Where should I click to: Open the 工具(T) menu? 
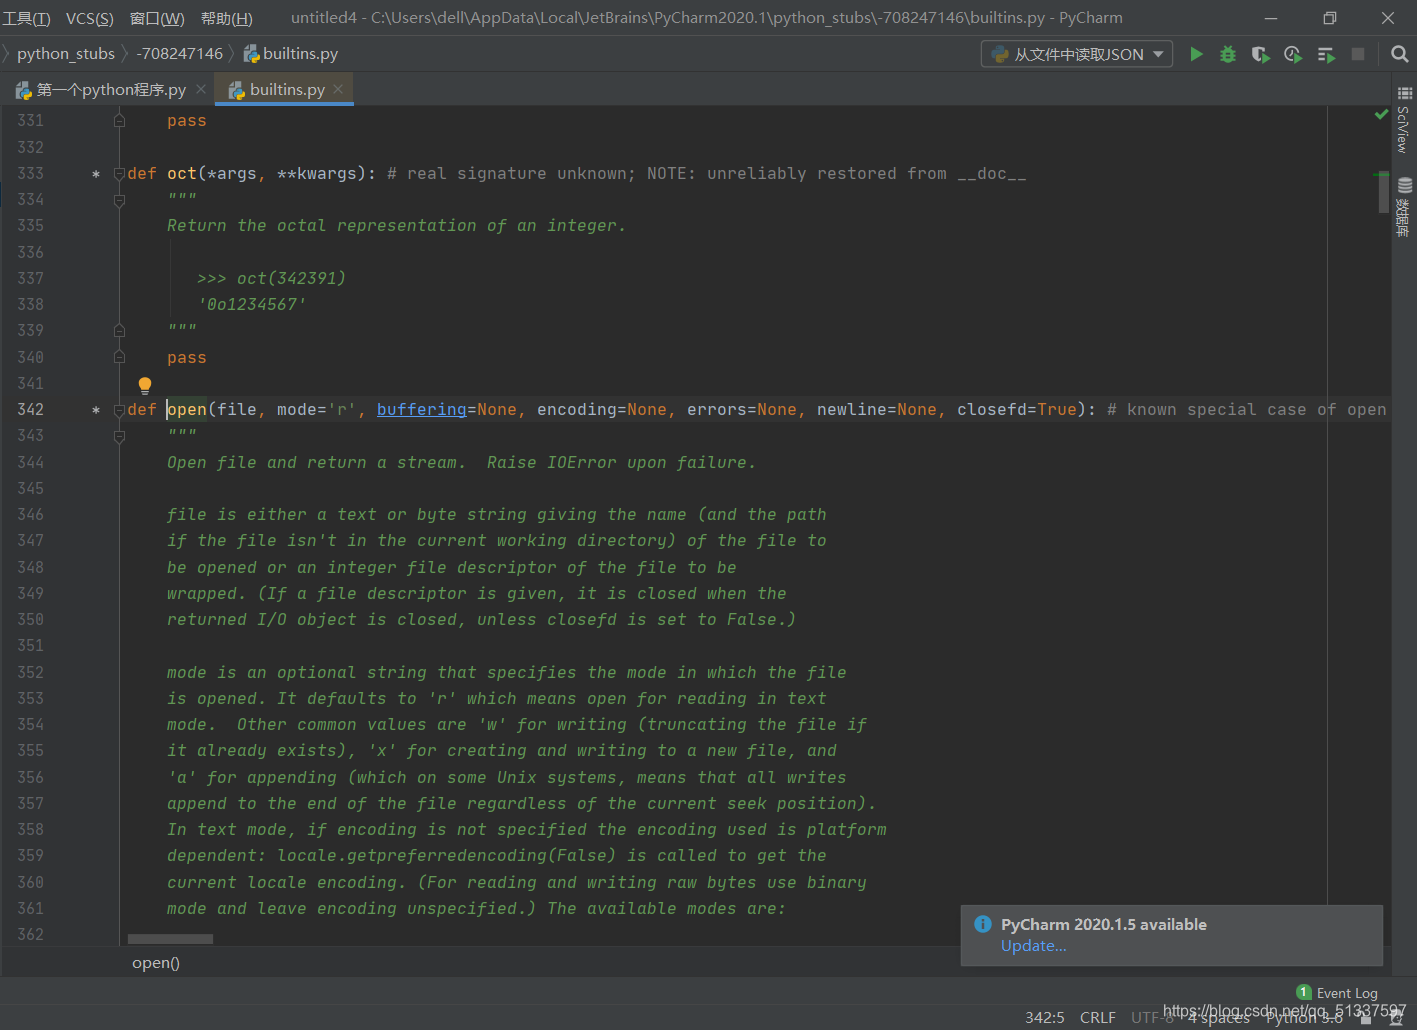click(27, 18)
